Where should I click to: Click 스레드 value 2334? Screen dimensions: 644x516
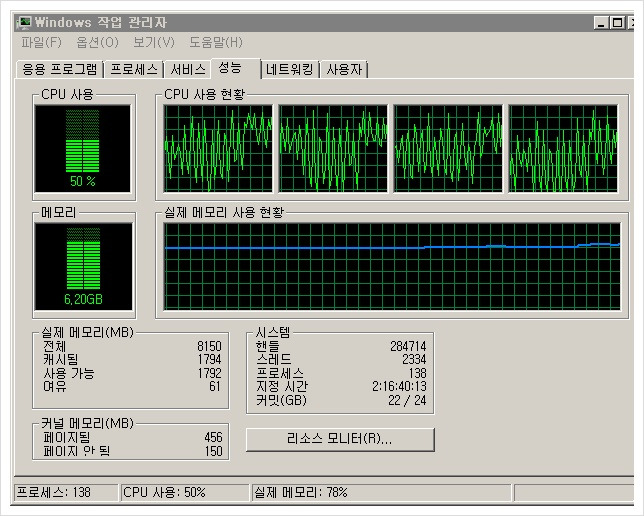pos(414,359)
